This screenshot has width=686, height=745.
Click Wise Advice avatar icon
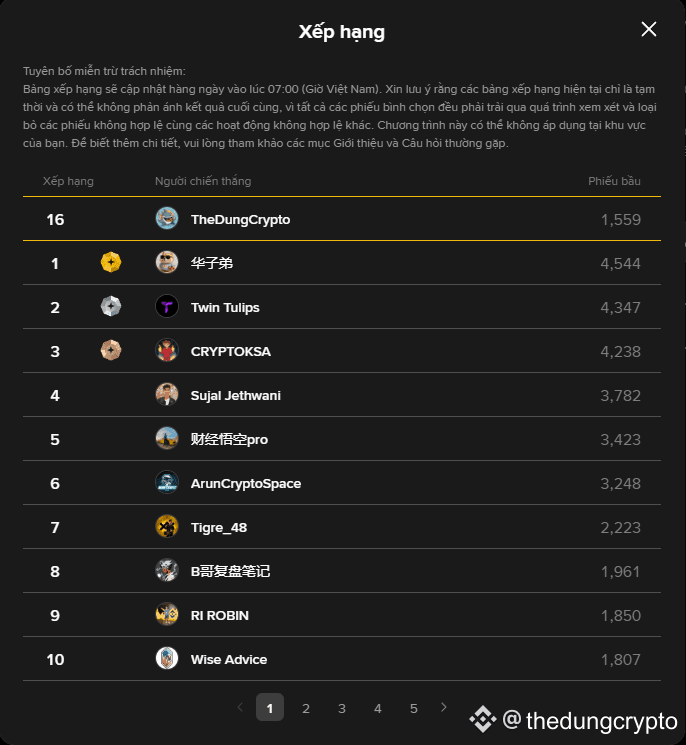[167, 659]
